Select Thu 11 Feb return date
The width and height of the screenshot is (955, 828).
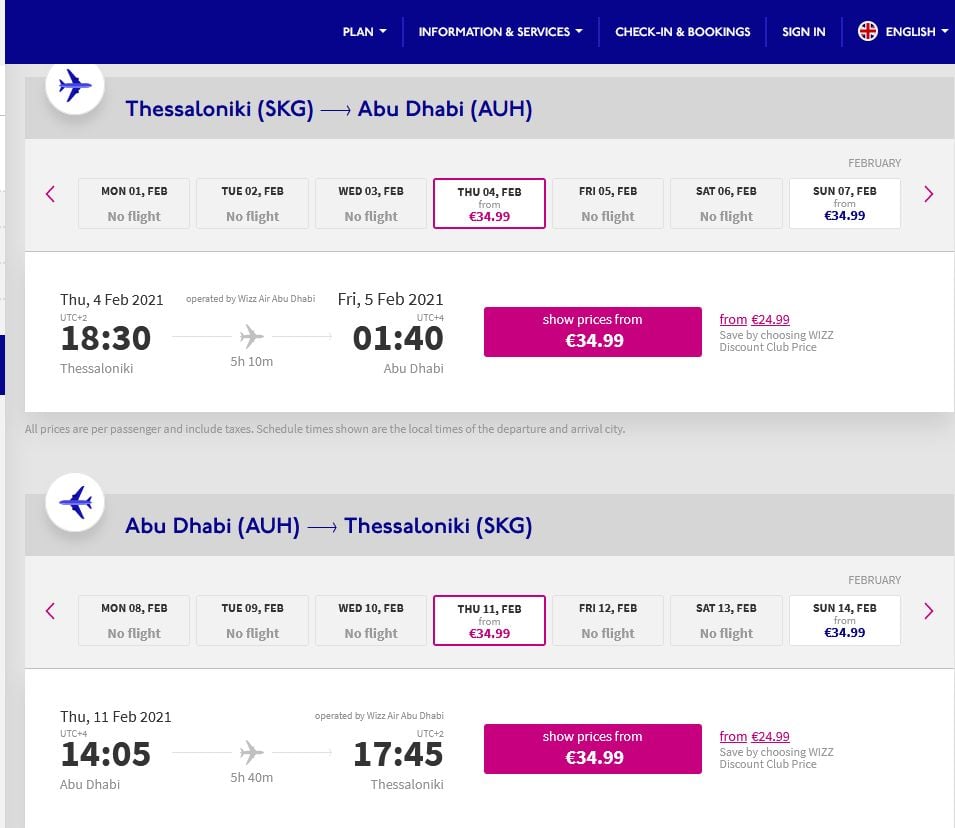tap(489, 620)
